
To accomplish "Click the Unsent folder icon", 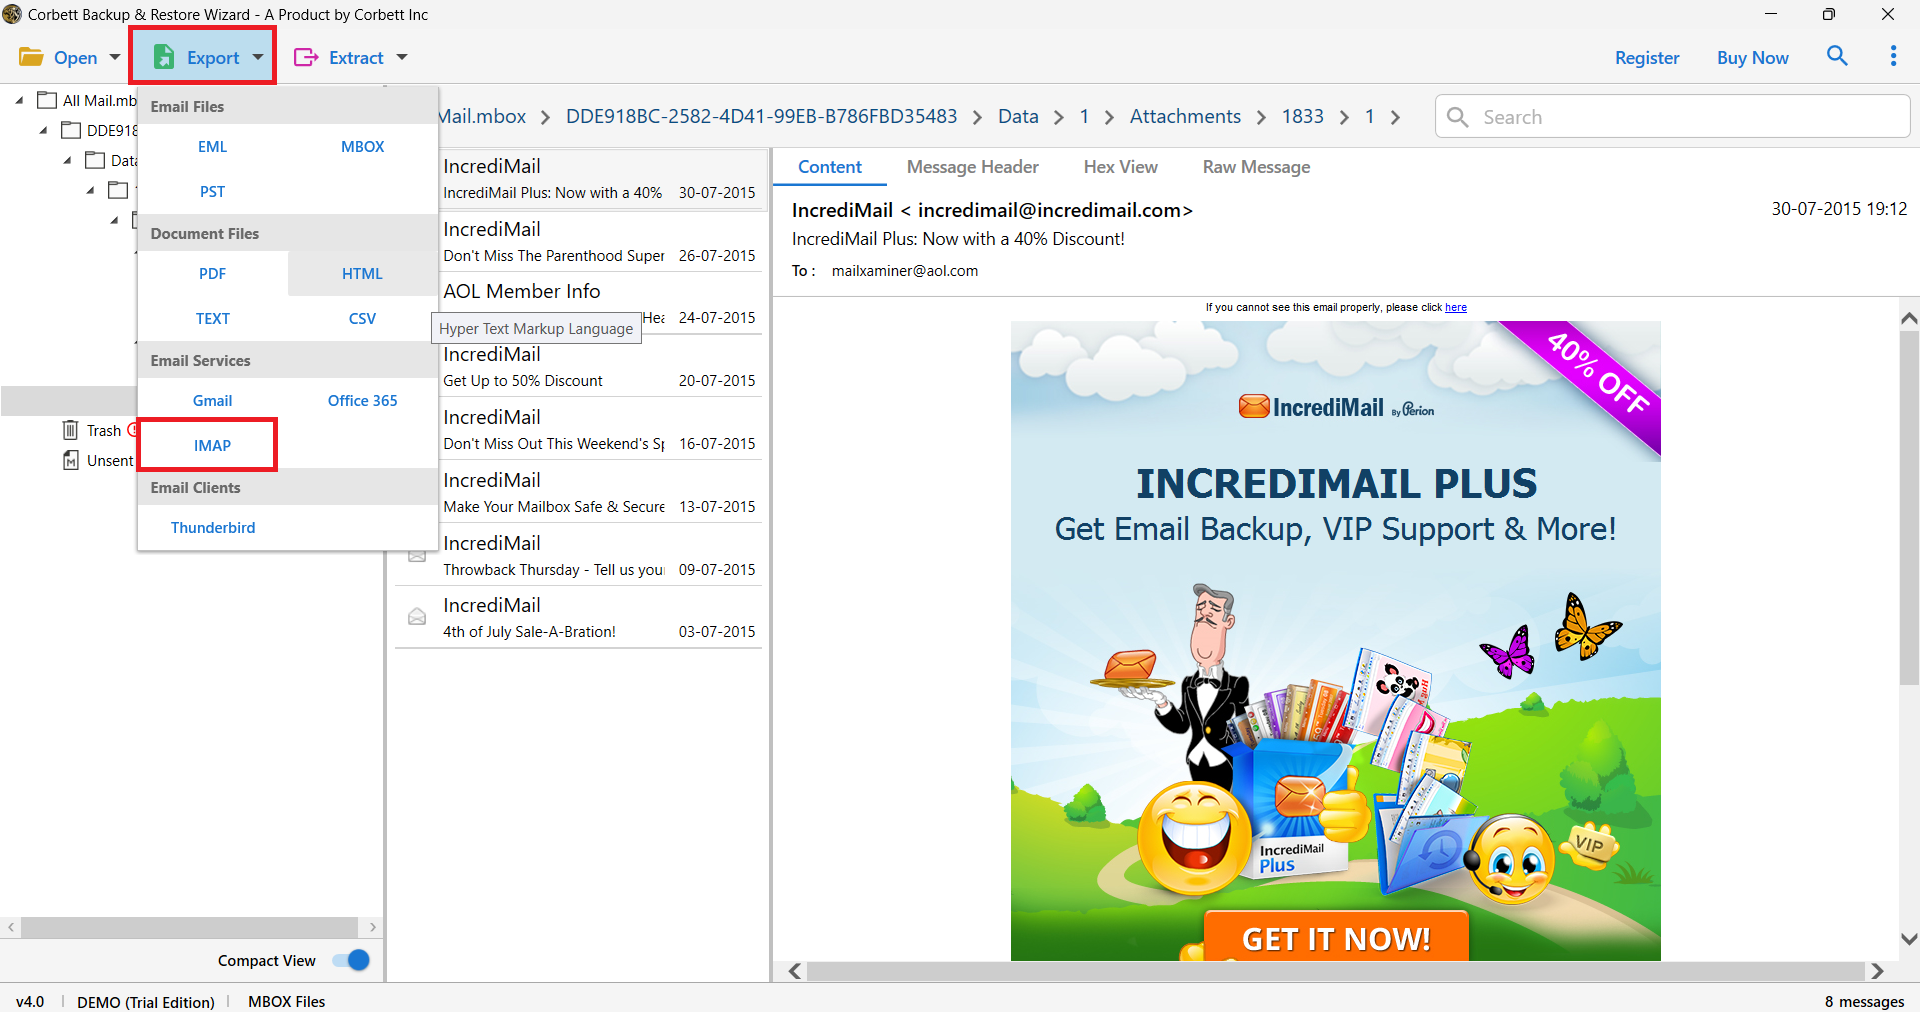I will click(70, 460).
